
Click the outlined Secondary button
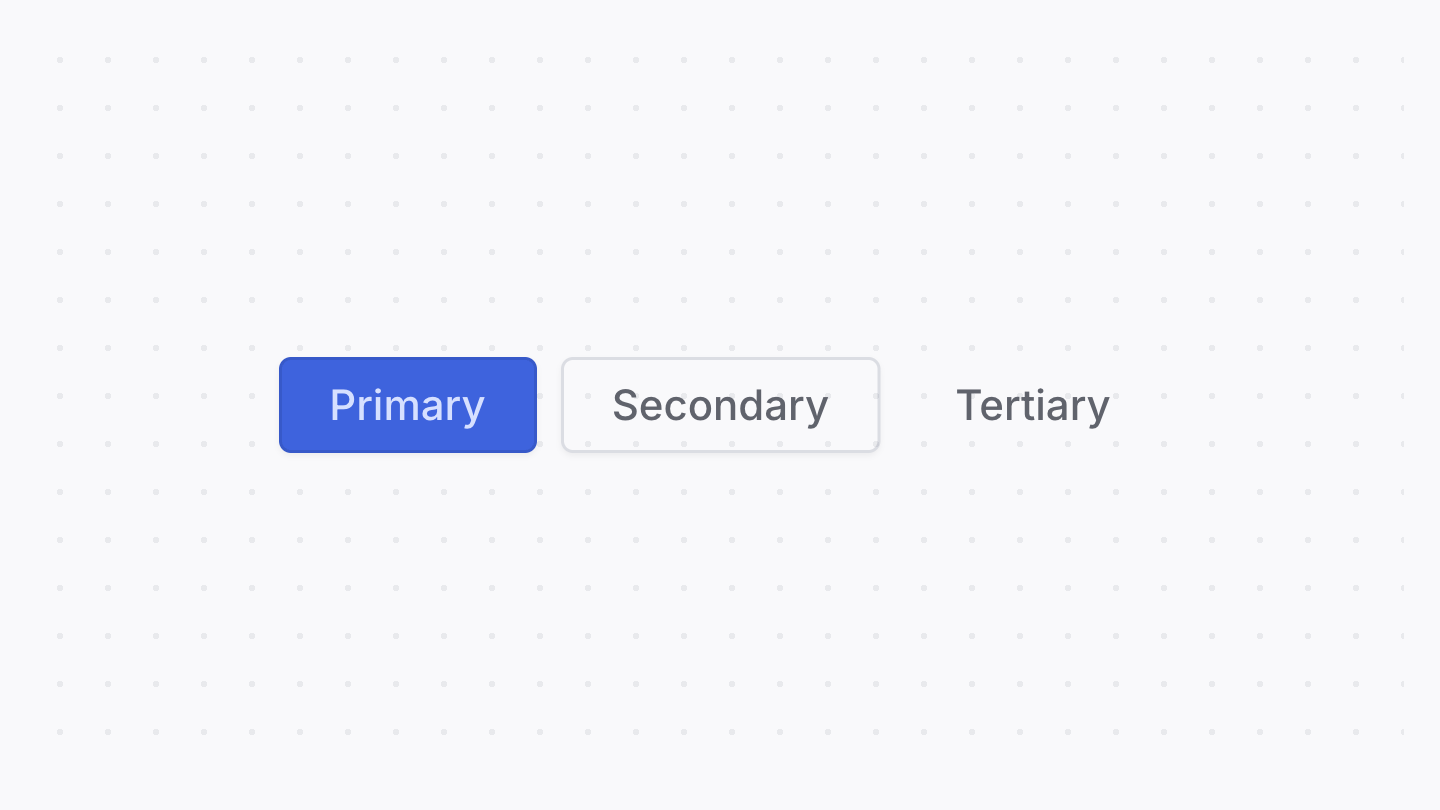720,405
